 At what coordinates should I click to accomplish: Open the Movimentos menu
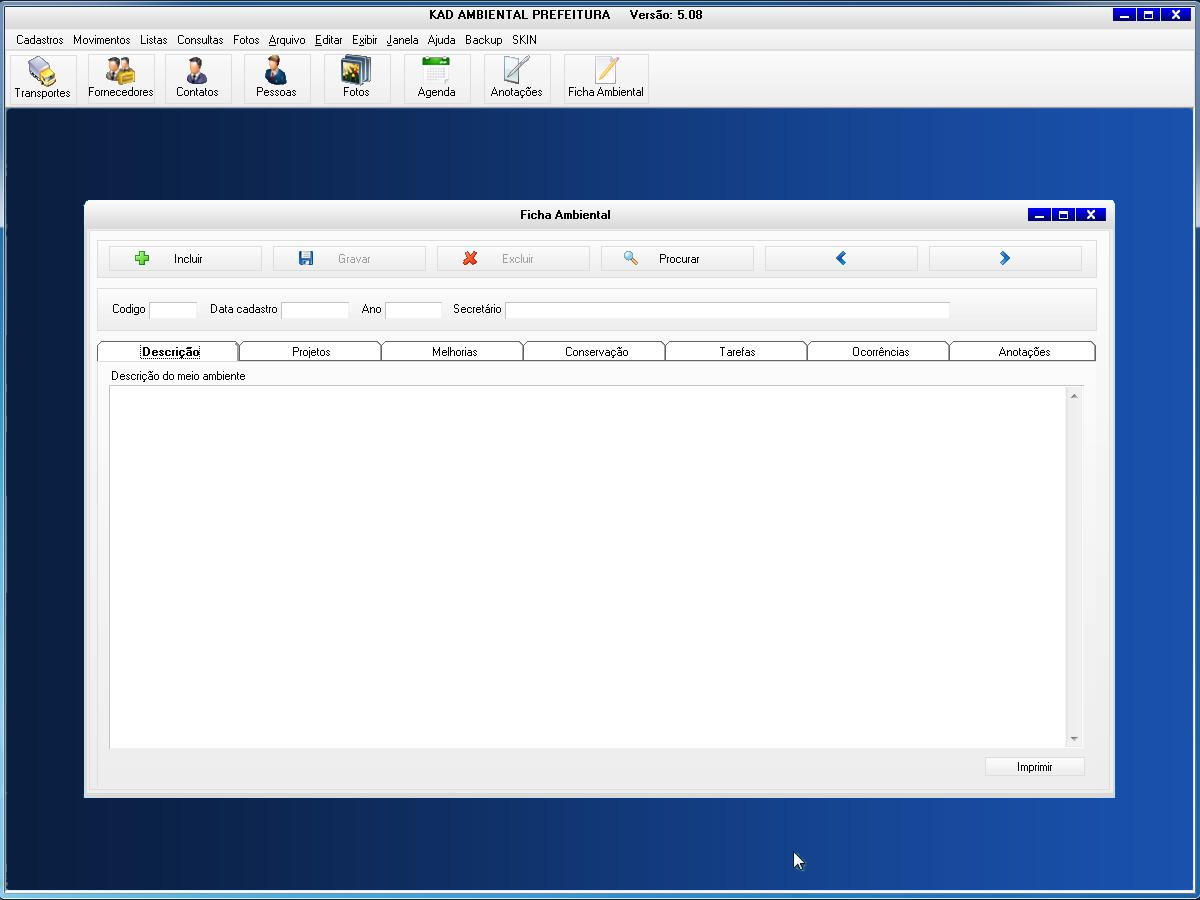[101, 40]
